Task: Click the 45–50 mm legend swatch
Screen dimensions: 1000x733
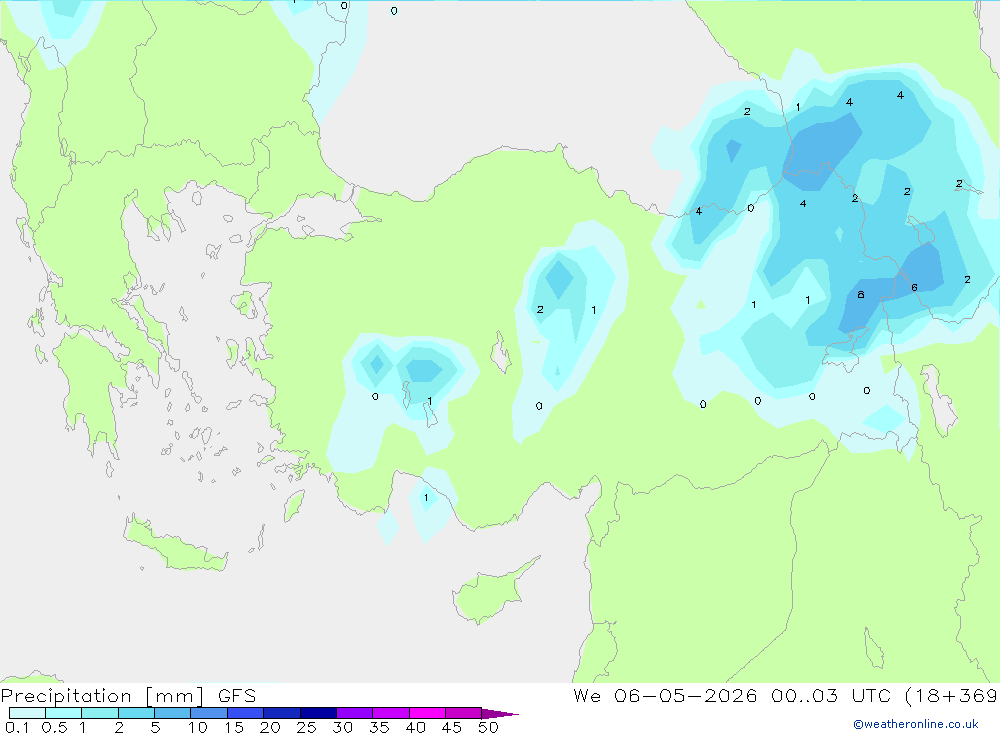Action: 464,713
